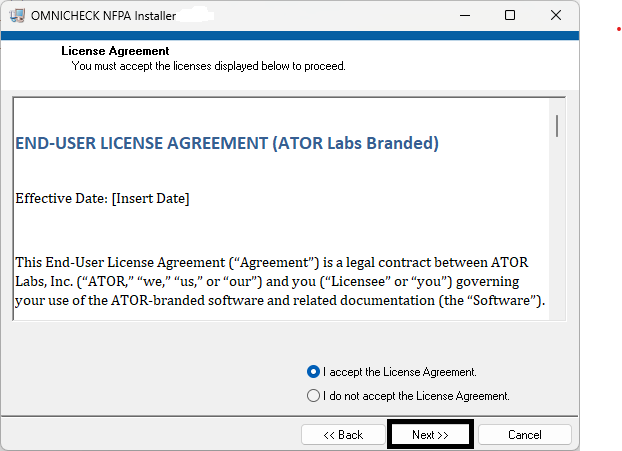The image size is (622, 451).
Task: Click the OMNICHECK installer title bar icon
Action: click(17, 15)
